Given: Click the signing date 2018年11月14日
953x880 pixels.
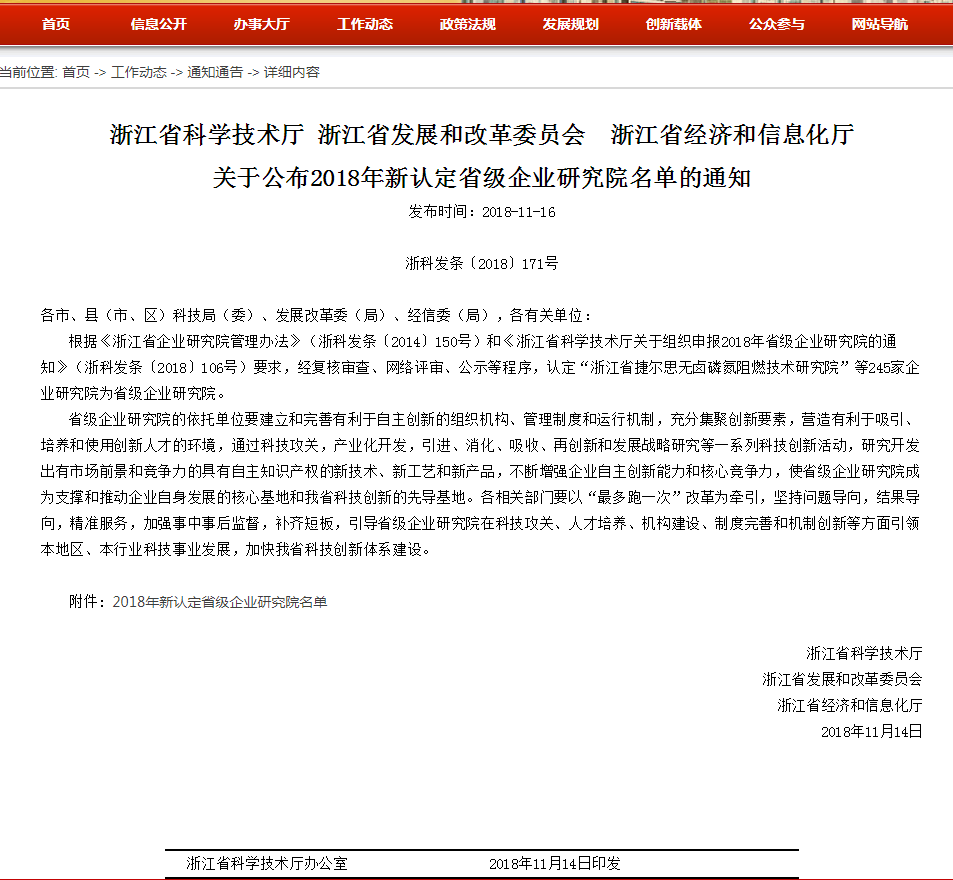Looking at the screenshot, I should 870,731.
